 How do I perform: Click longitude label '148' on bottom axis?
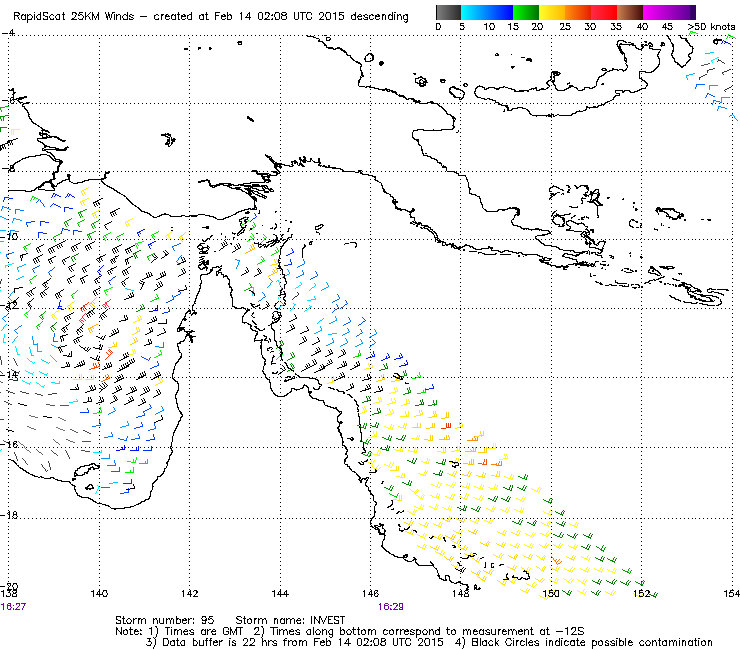(461, 593)
